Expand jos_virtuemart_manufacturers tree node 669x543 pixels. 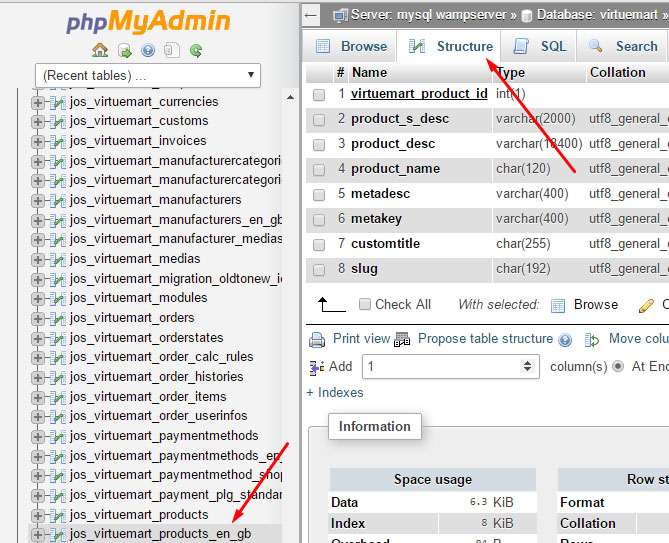(x=38, y=200)
